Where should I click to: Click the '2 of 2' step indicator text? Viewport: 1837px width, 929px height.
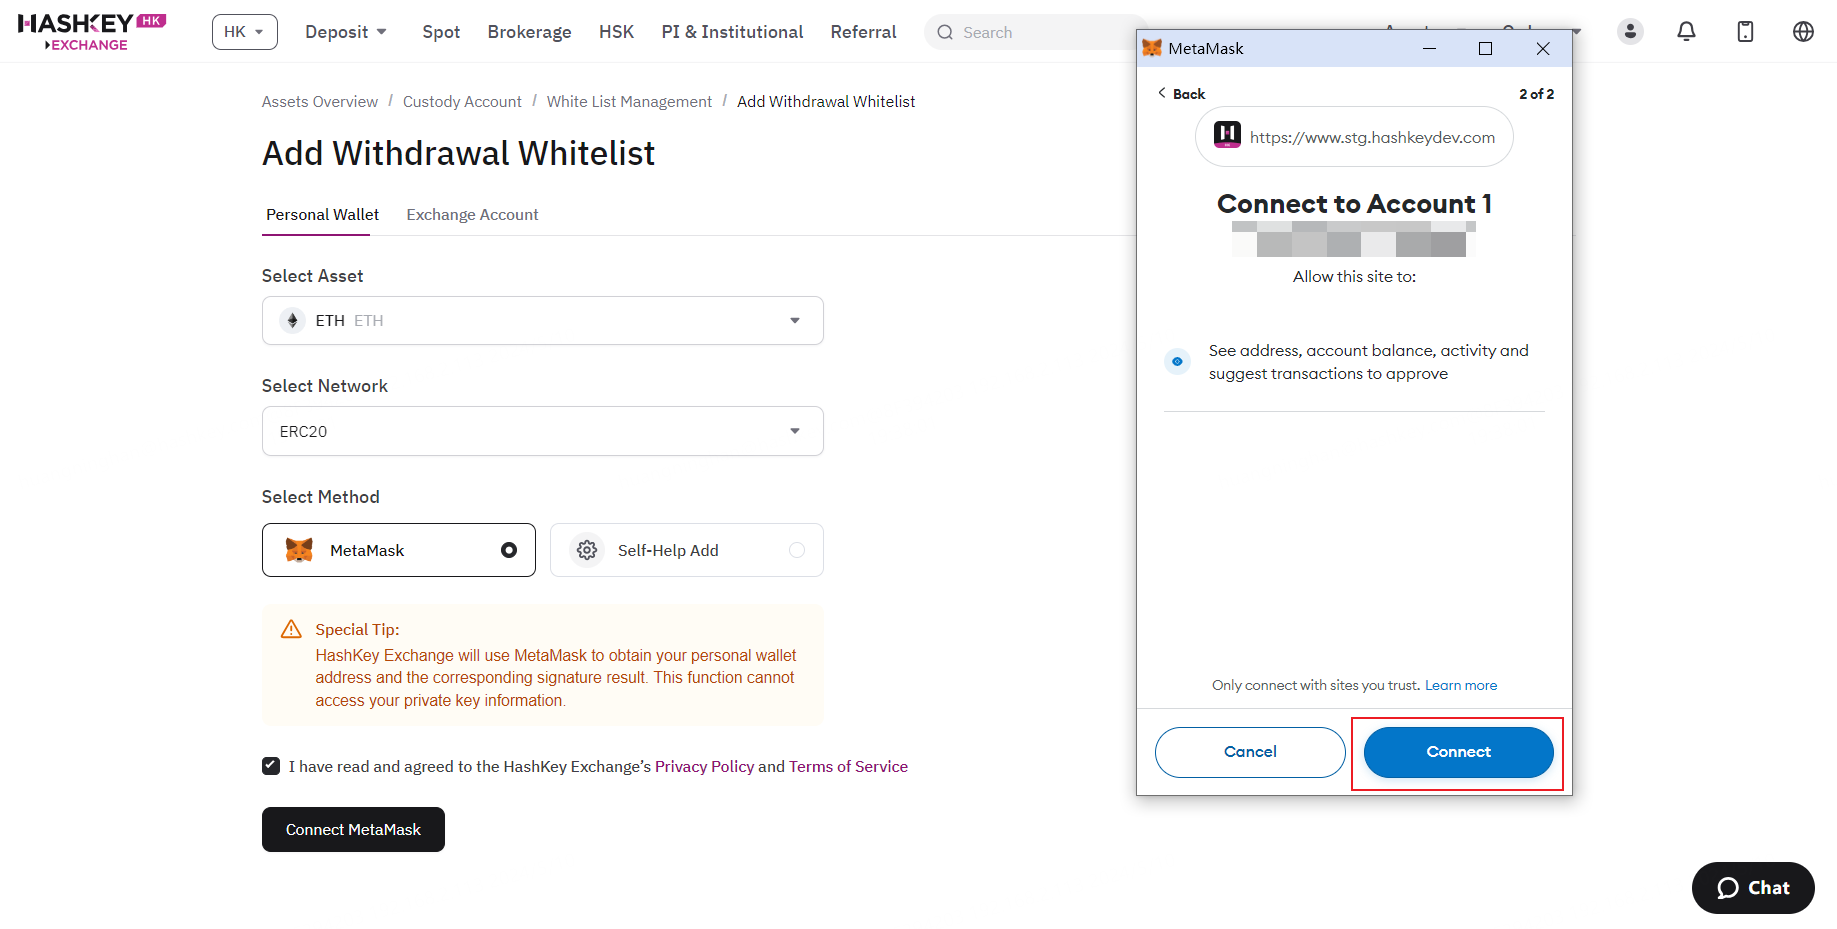pos(1536,93)
